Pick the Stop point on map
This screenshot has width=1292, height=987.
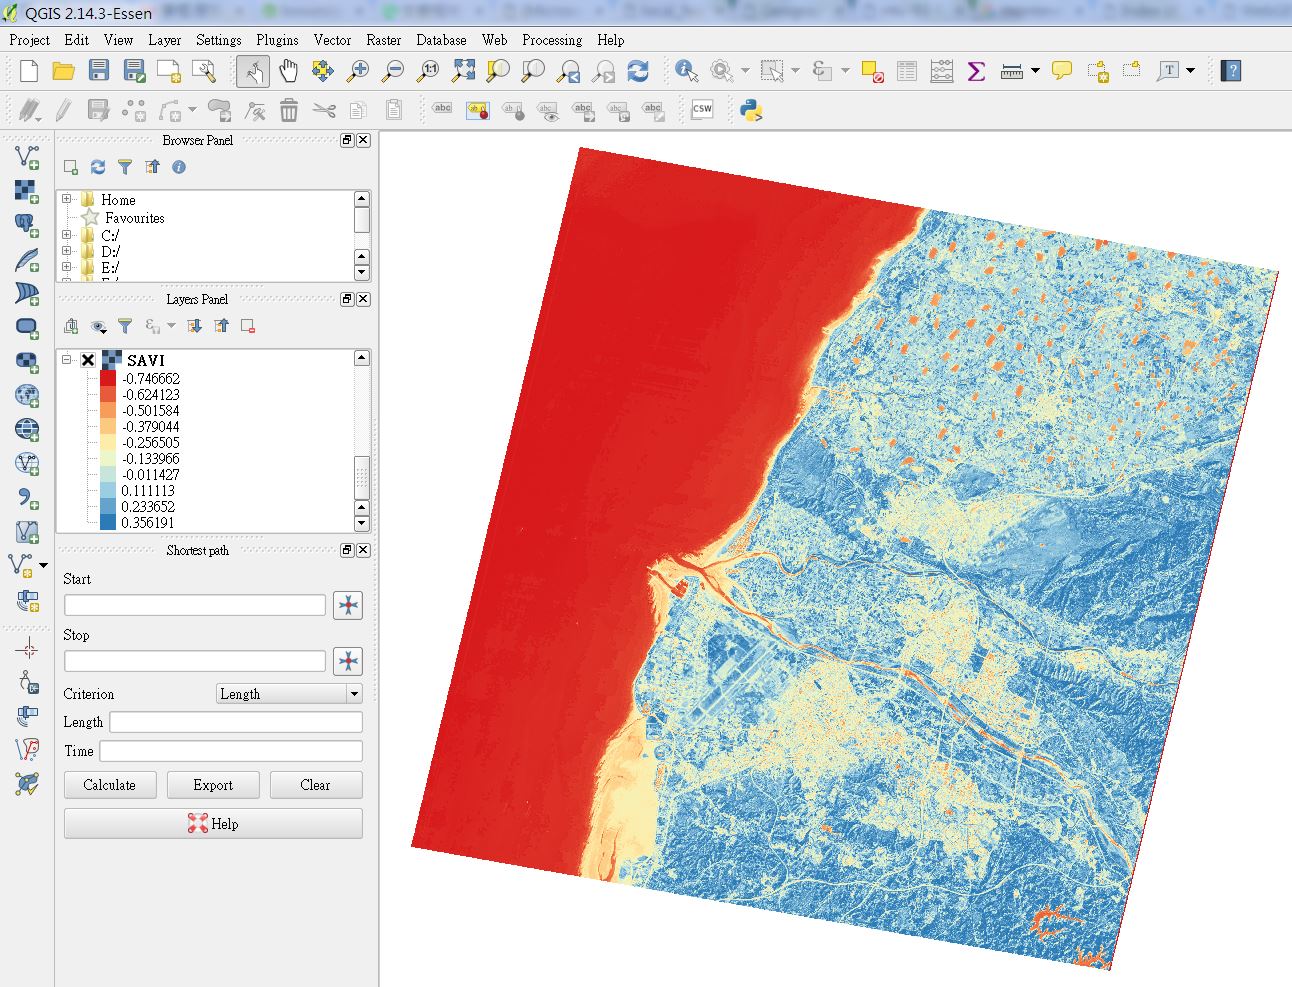348,661
